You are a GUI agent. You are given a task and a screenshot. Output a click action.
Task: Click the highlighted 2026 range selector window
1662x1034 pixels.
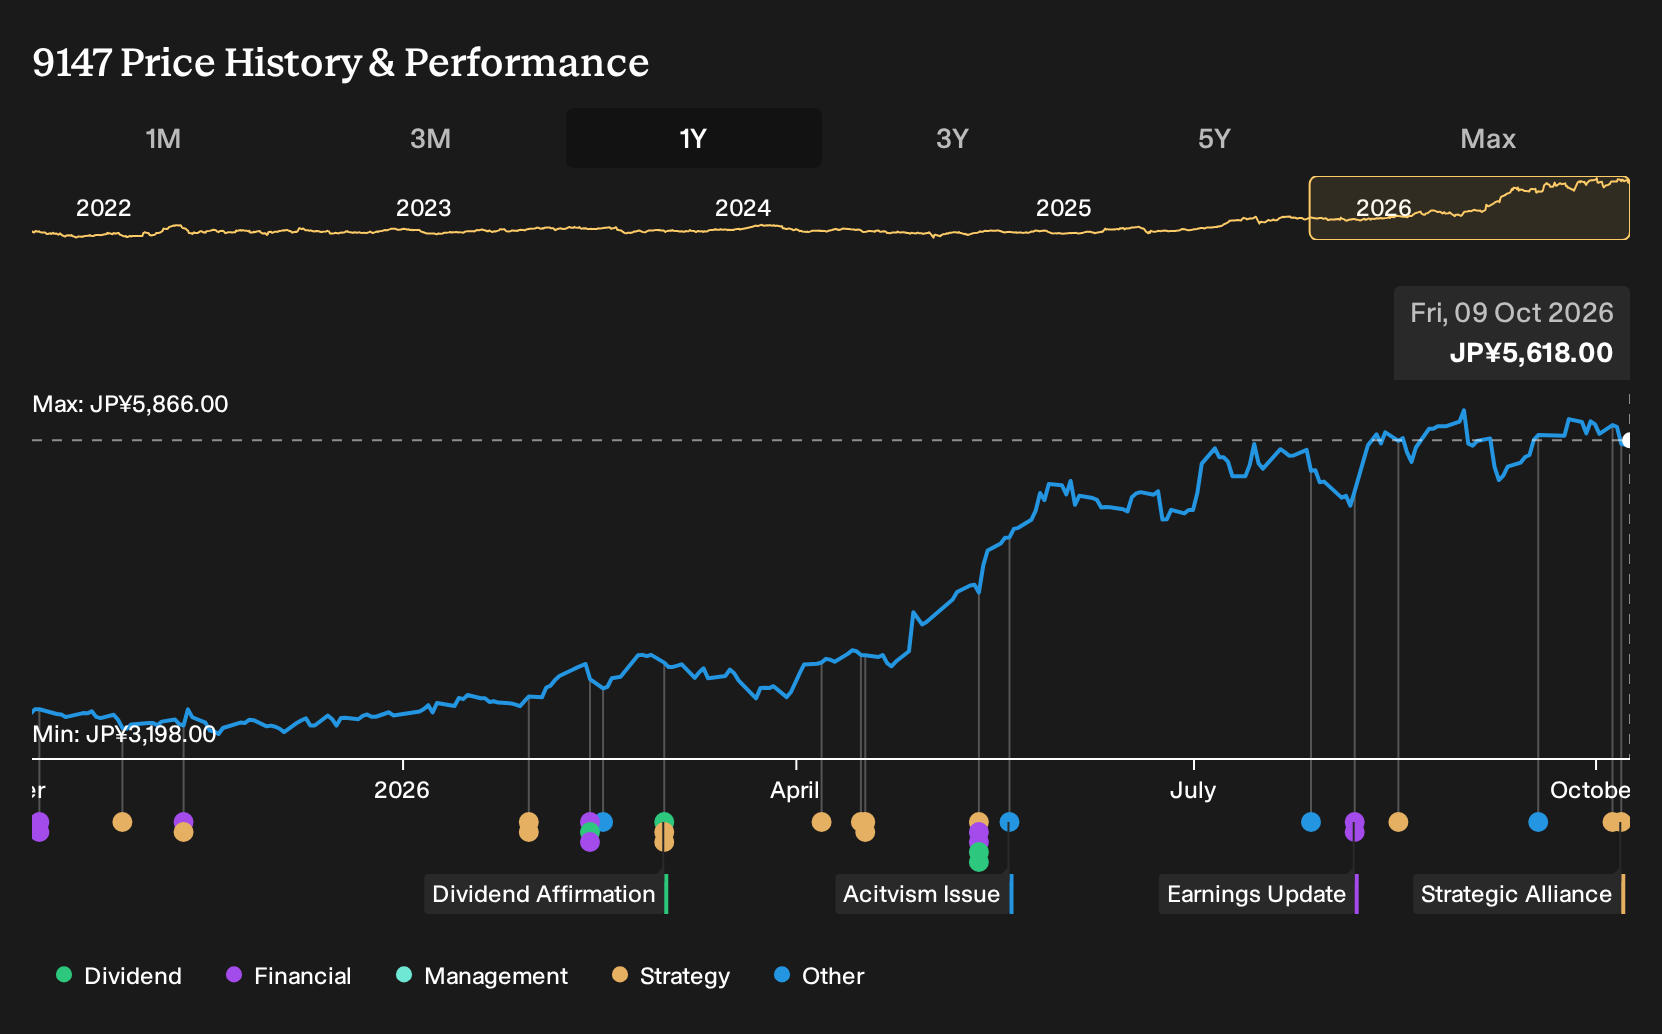(x=1469, y=208)
